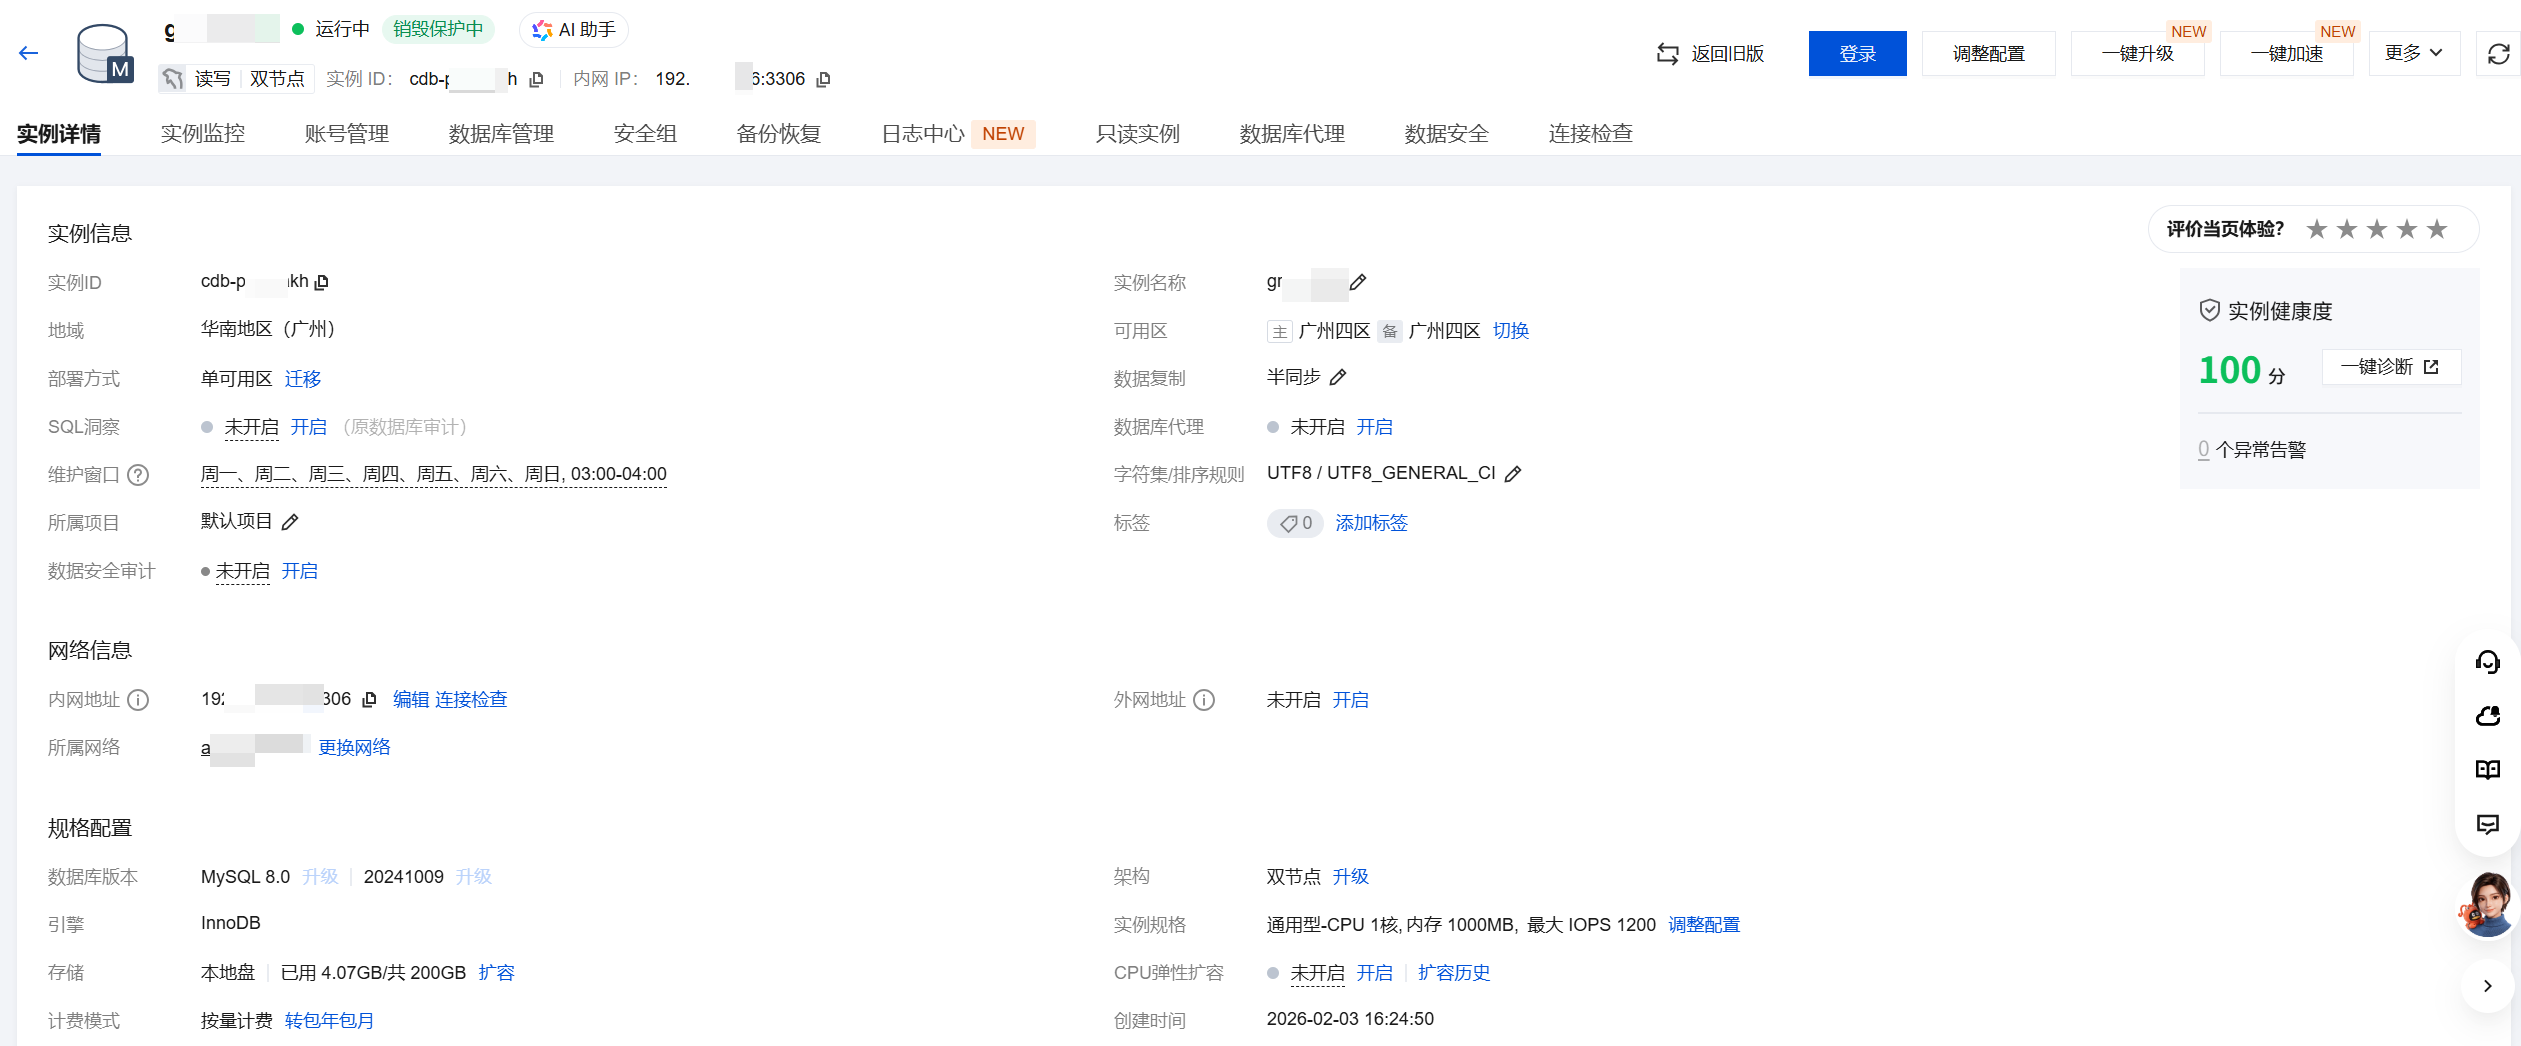Click the 维护窗口 schedule text
The height and width of the screenshot is (1046, 2521).
[434, 474]
